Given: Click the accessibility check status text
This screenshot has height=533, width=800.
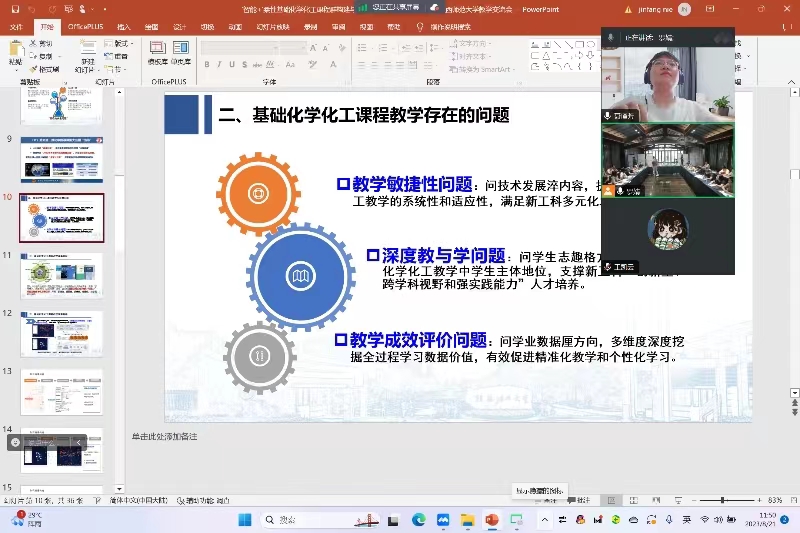Looking at the screenshot, I should (x=207, y=500).
